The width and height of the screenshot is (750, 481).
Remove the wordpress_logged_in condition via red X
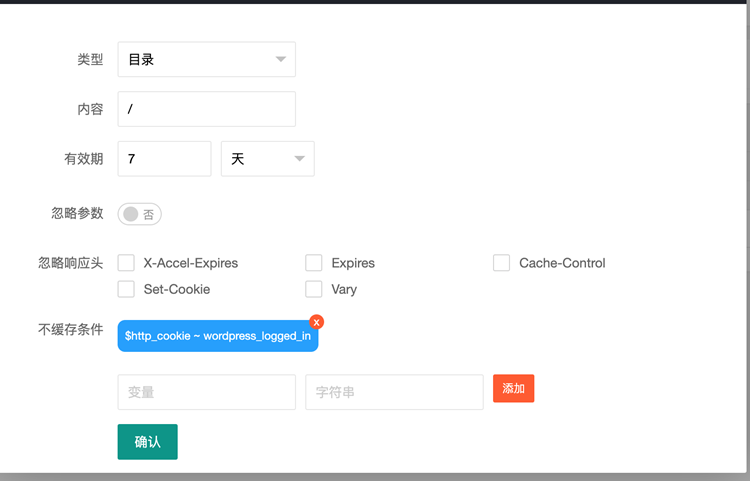317,322
